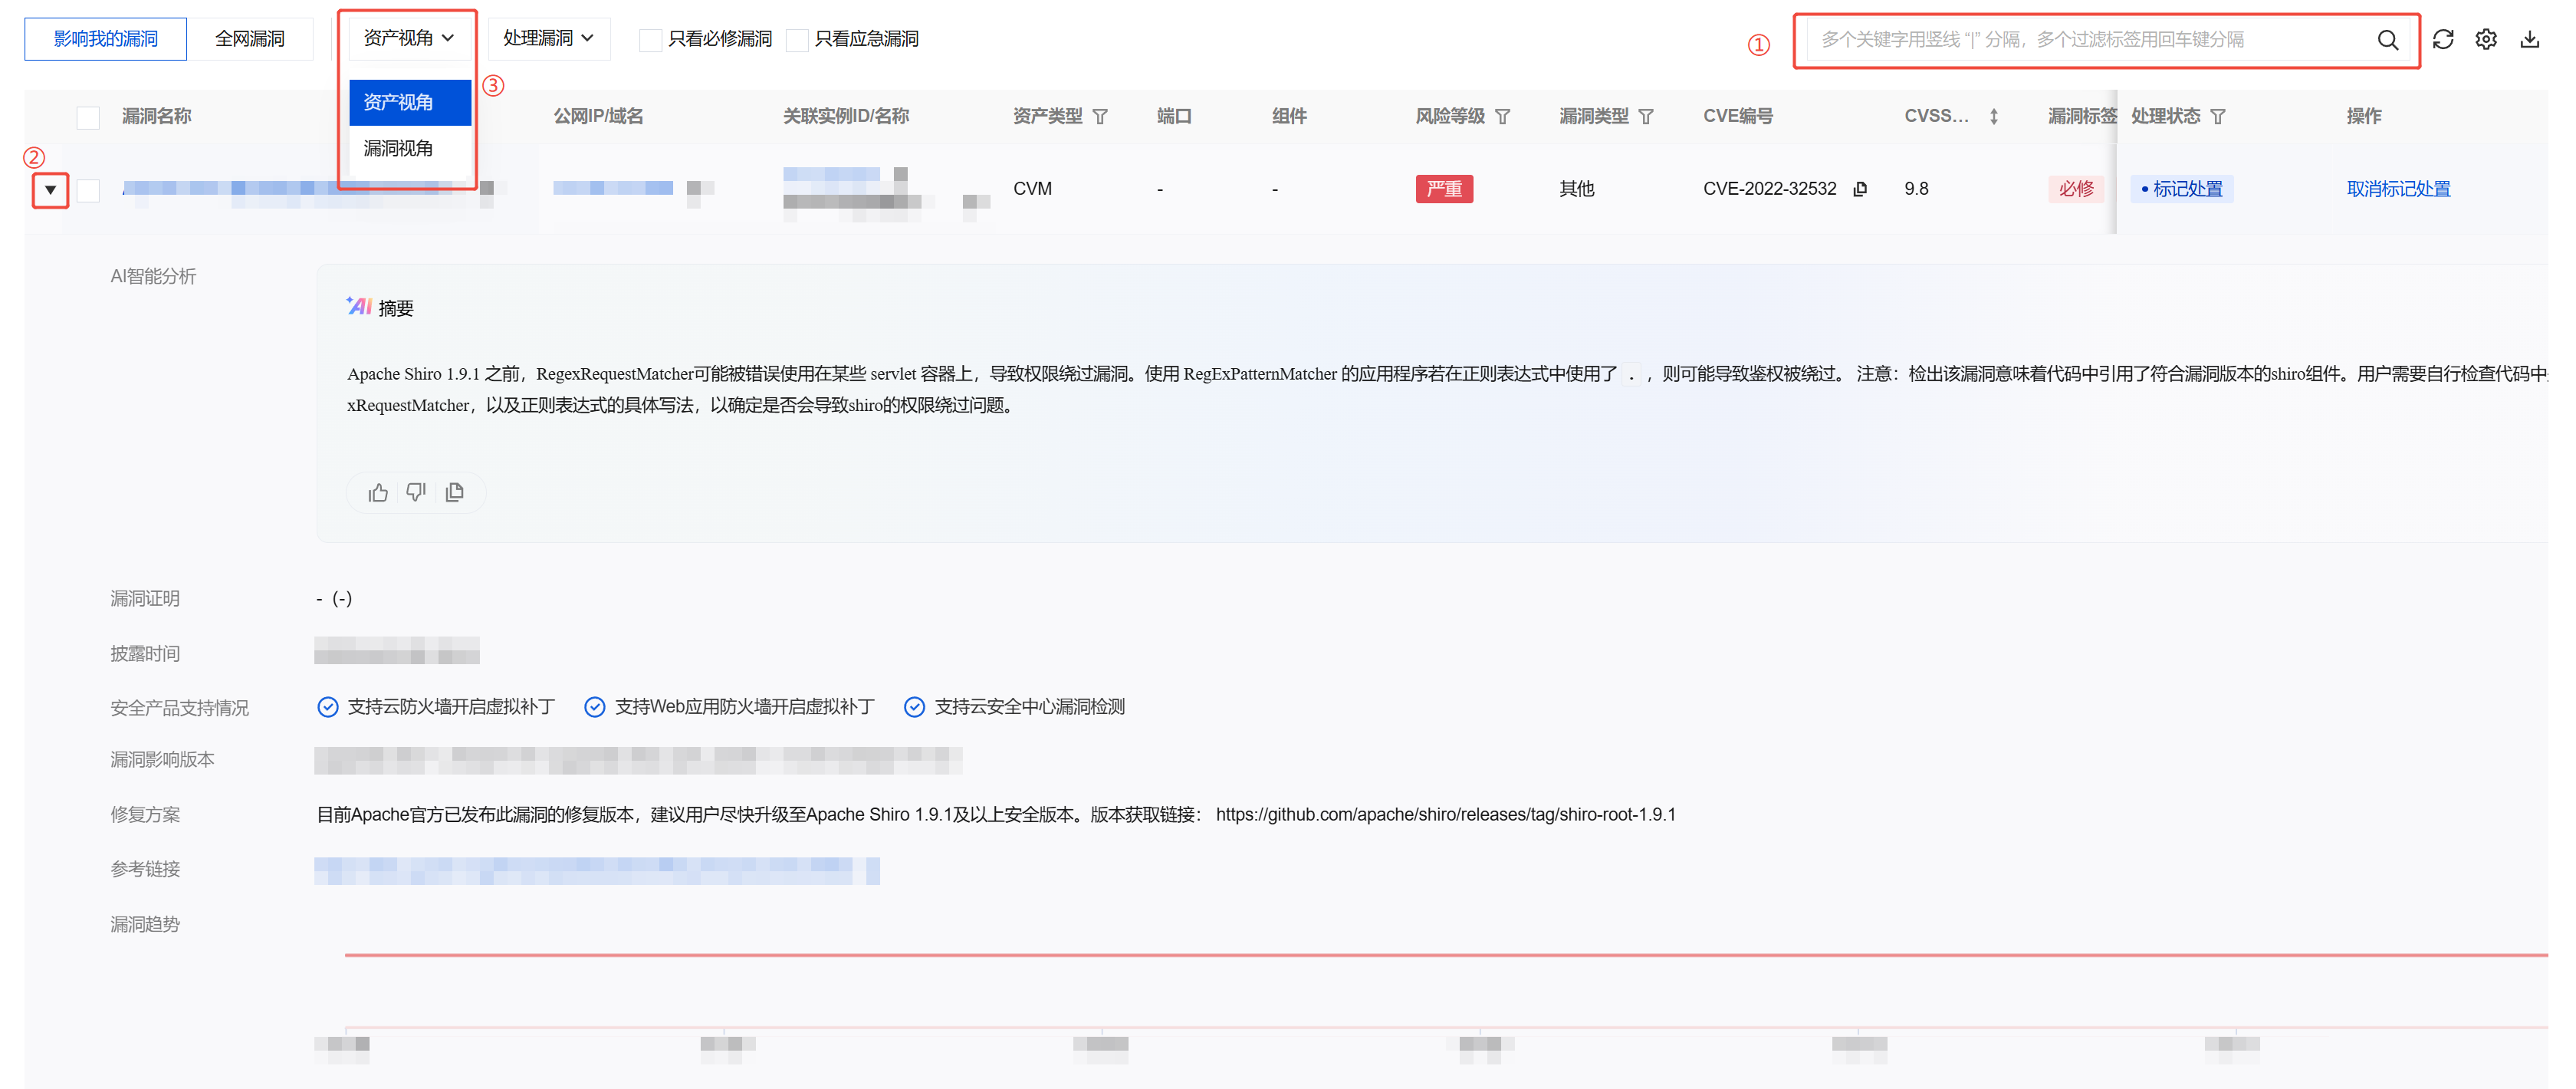This screenshot has width=2576, height=1089.
Task: Open the column settings gear icon
Action: point(2485,40)
